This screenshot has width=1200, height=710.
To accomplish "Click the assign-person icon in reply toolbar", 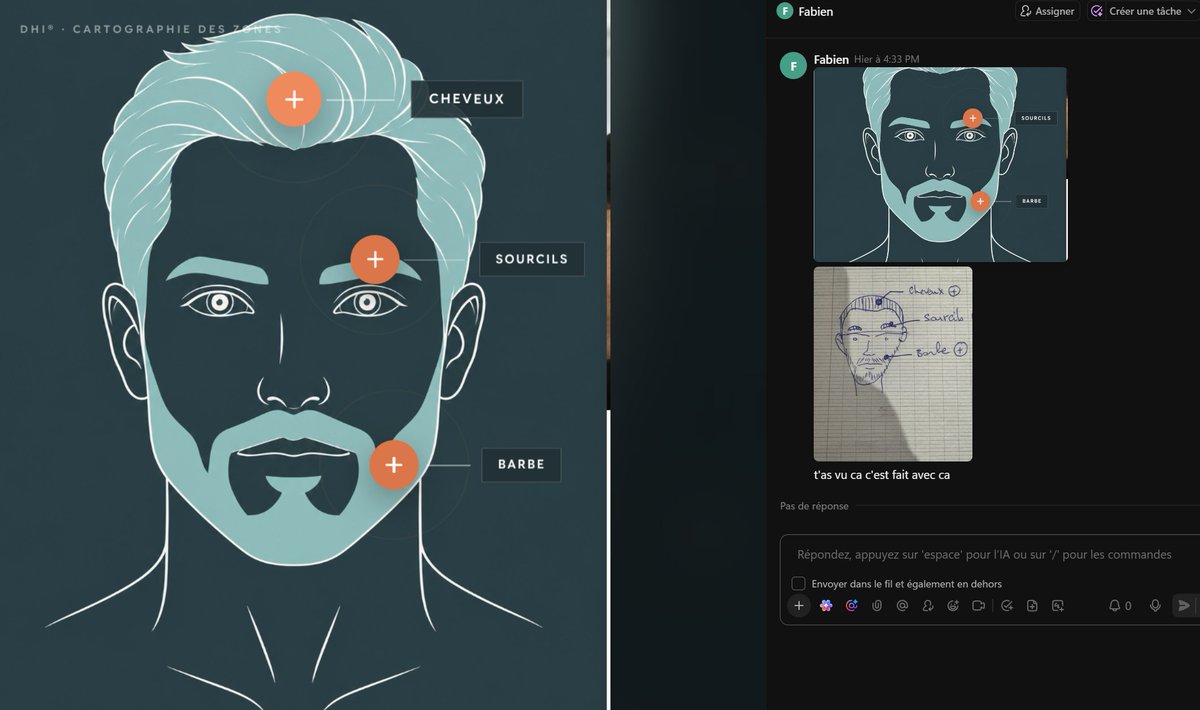I will pyautogui.click(x=928, y=605).
